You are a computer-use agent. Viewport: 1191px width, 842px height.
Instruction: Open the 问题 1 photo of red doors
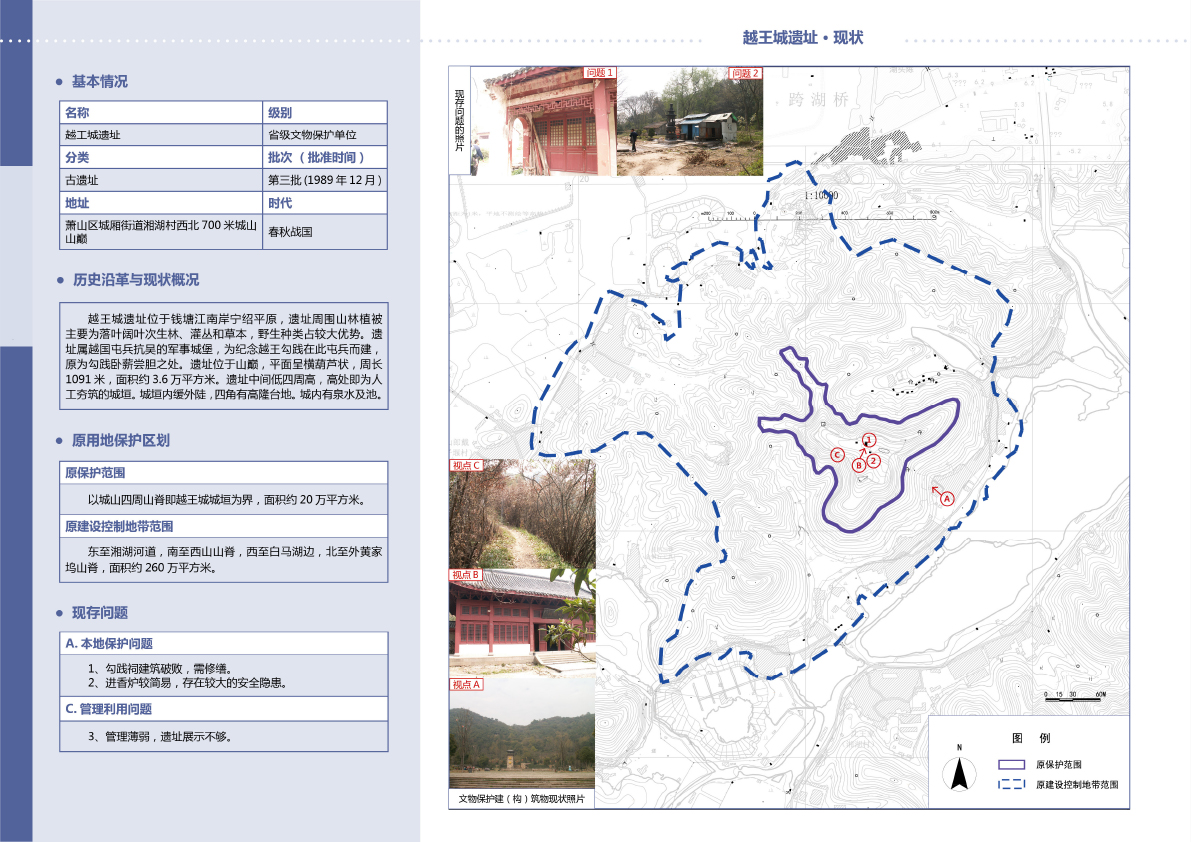click(x=543, y=121)
